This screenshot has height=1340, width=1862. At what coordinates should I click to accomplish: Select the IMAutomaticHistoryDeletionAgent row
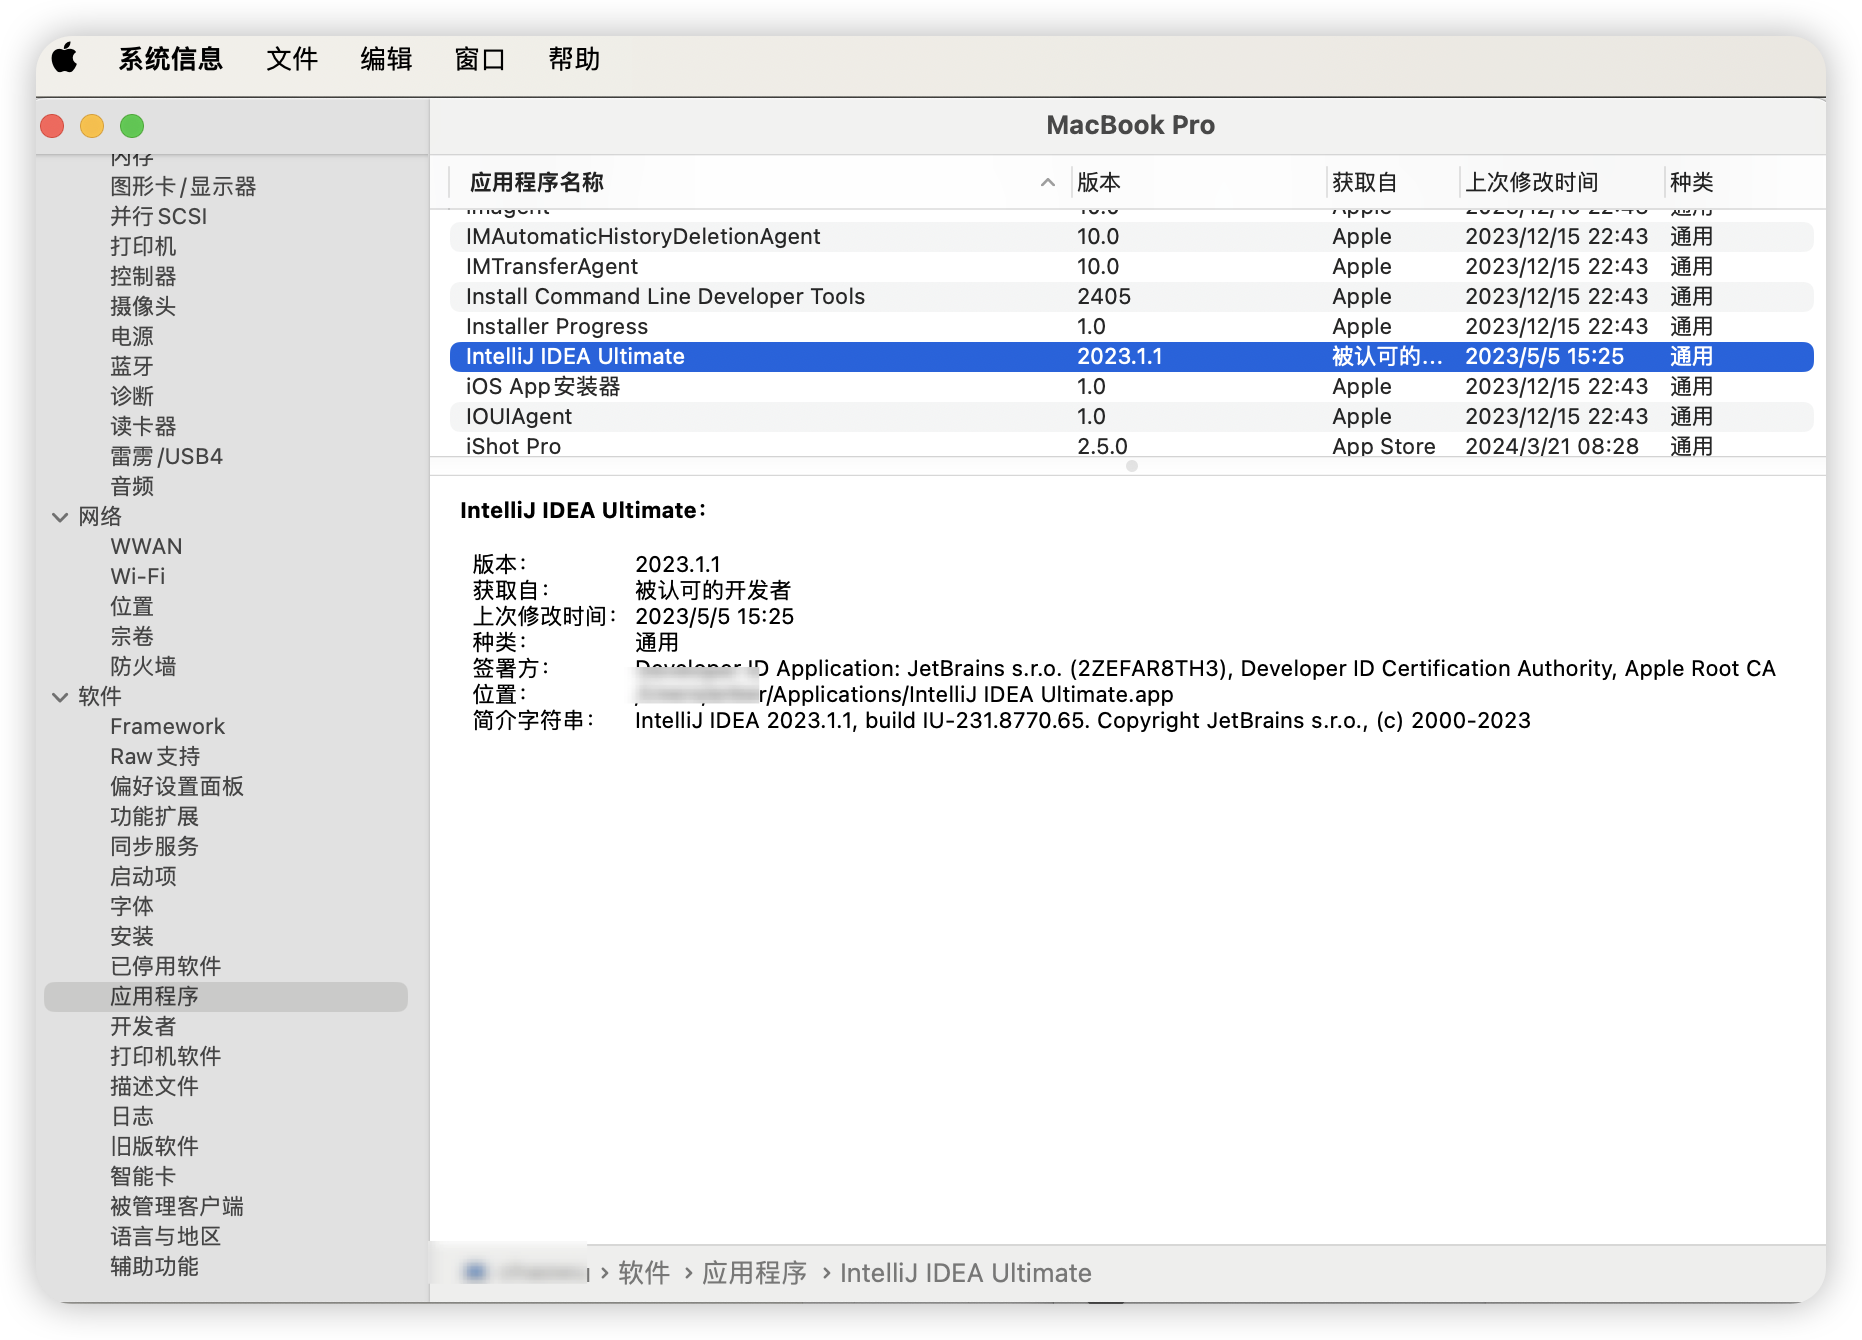tap(1131, 237)
